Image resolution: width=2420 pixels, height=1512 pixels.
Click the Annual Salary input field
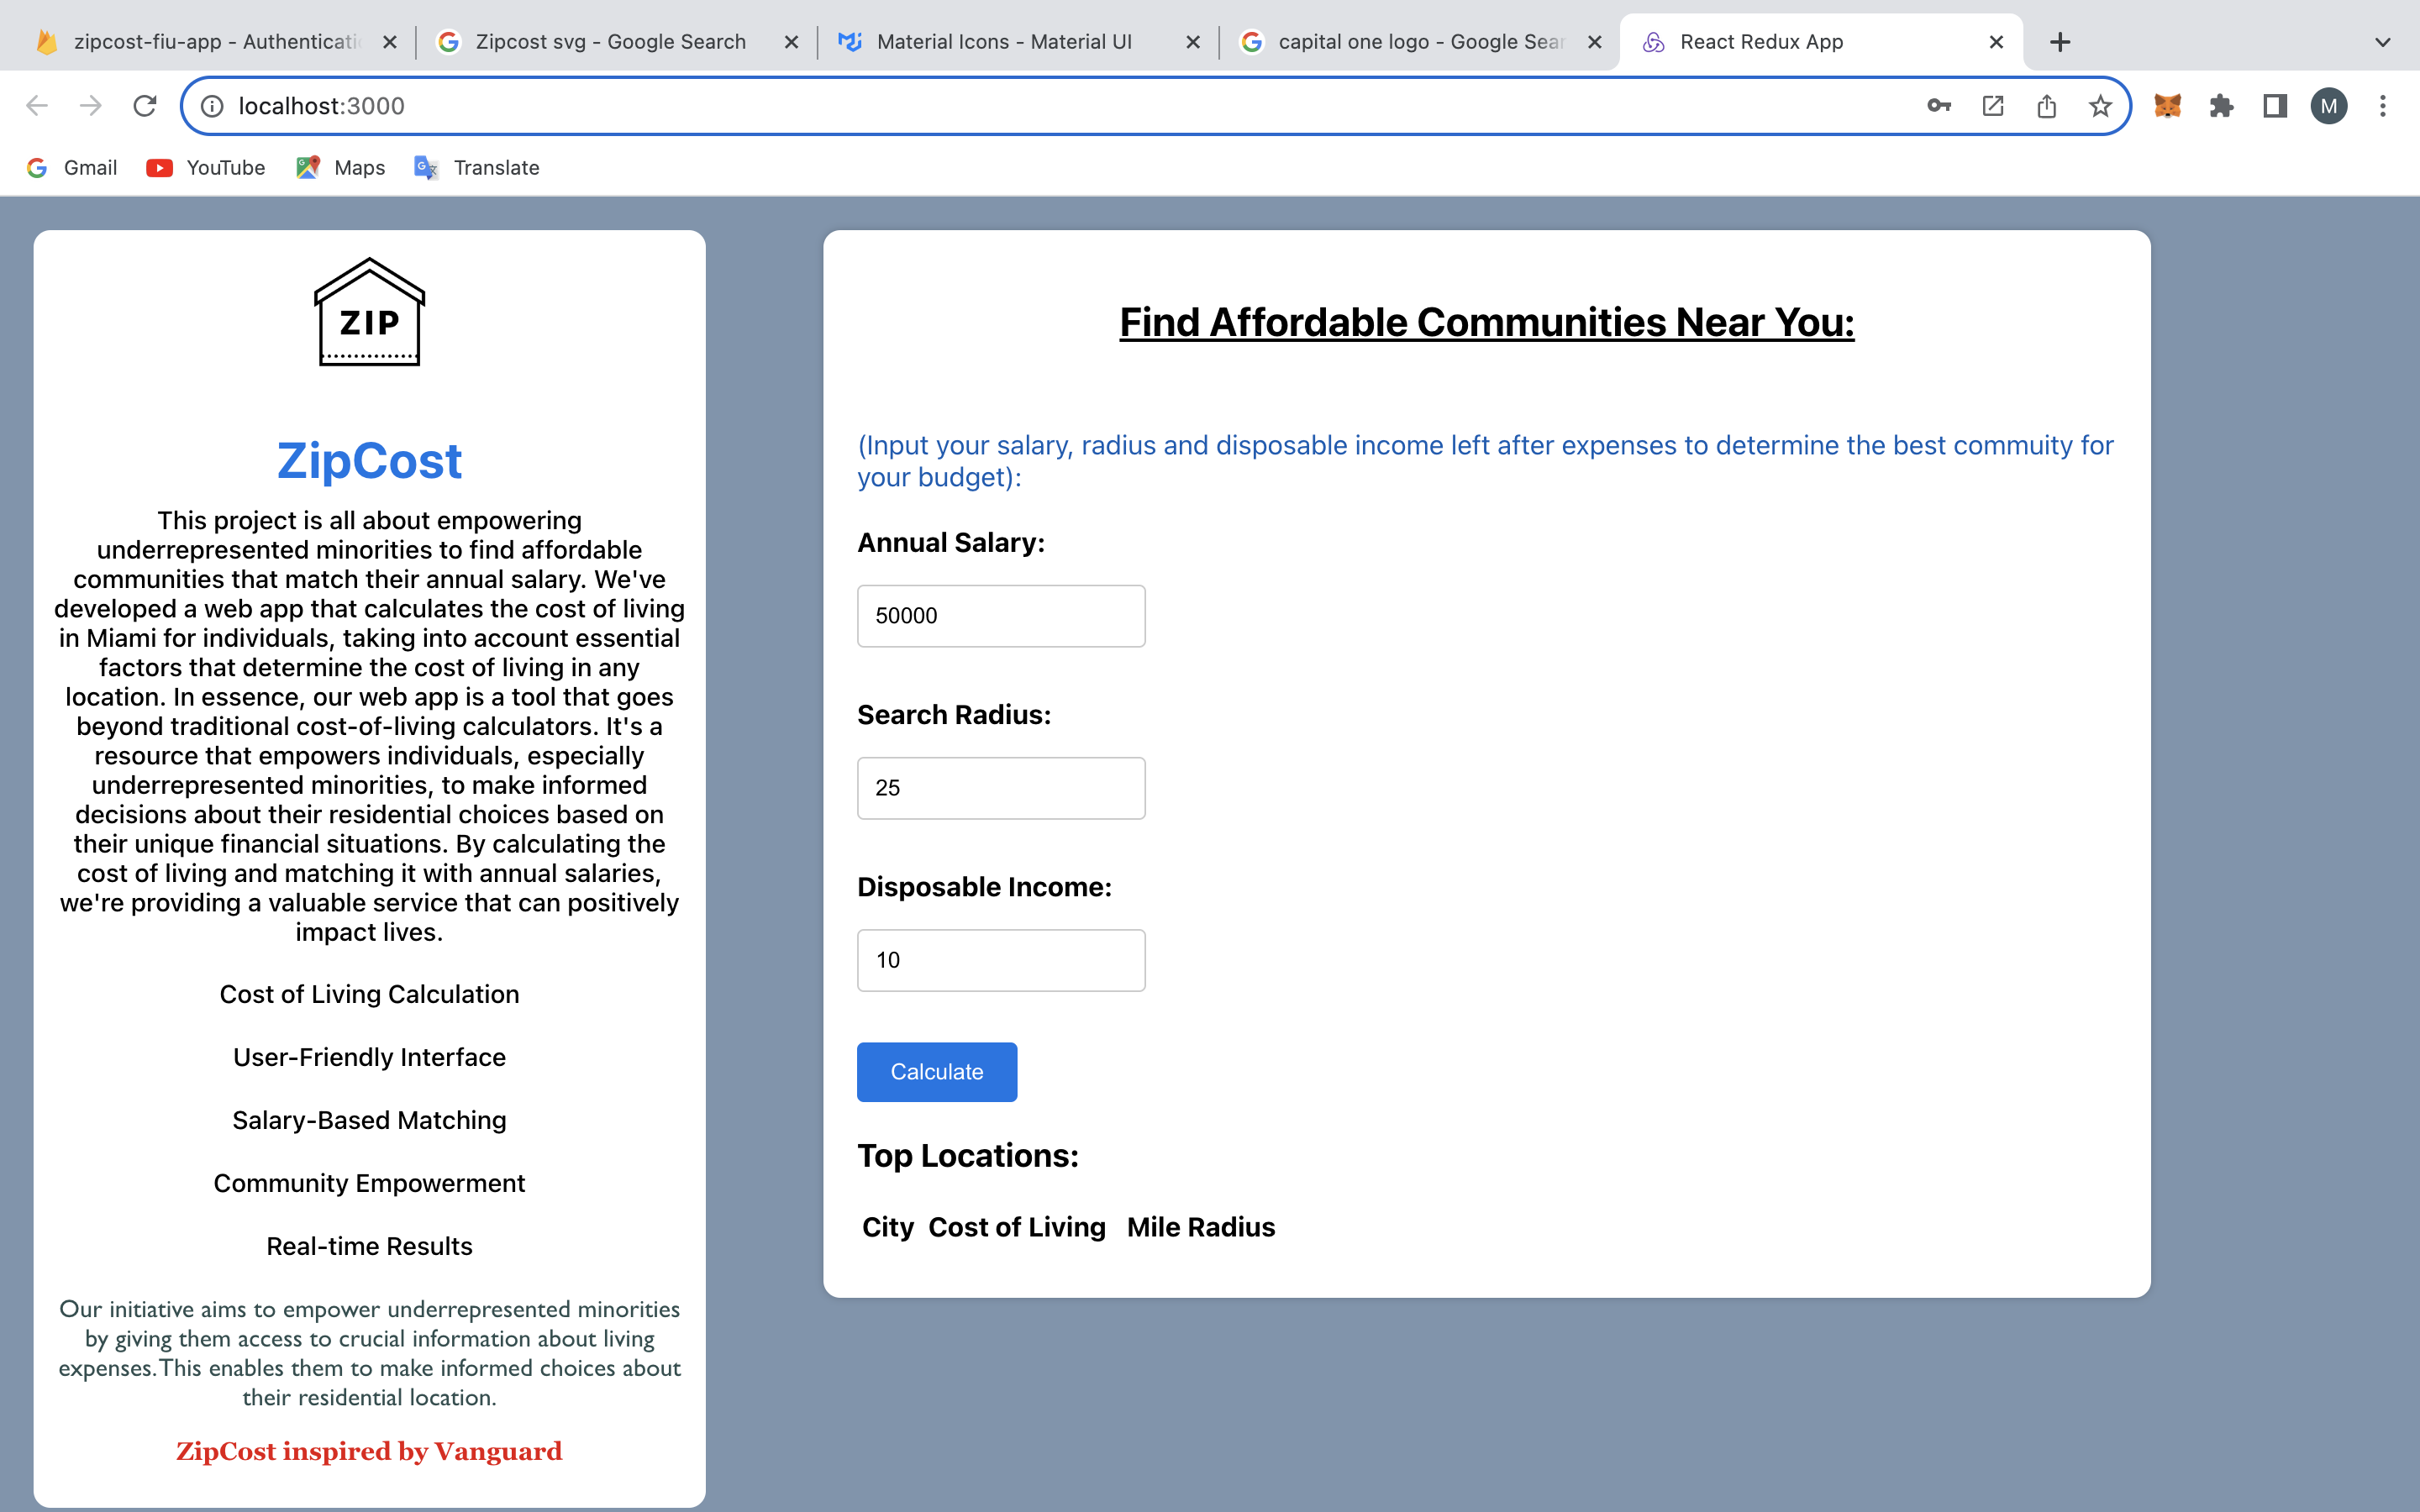[x=1001, y=616]
